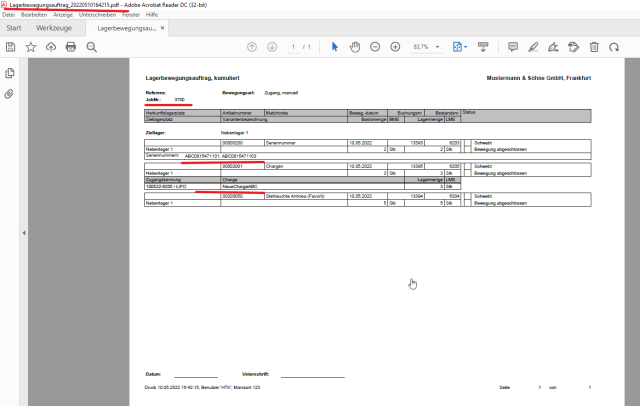Click the star bookmark icon

point(30,47)
